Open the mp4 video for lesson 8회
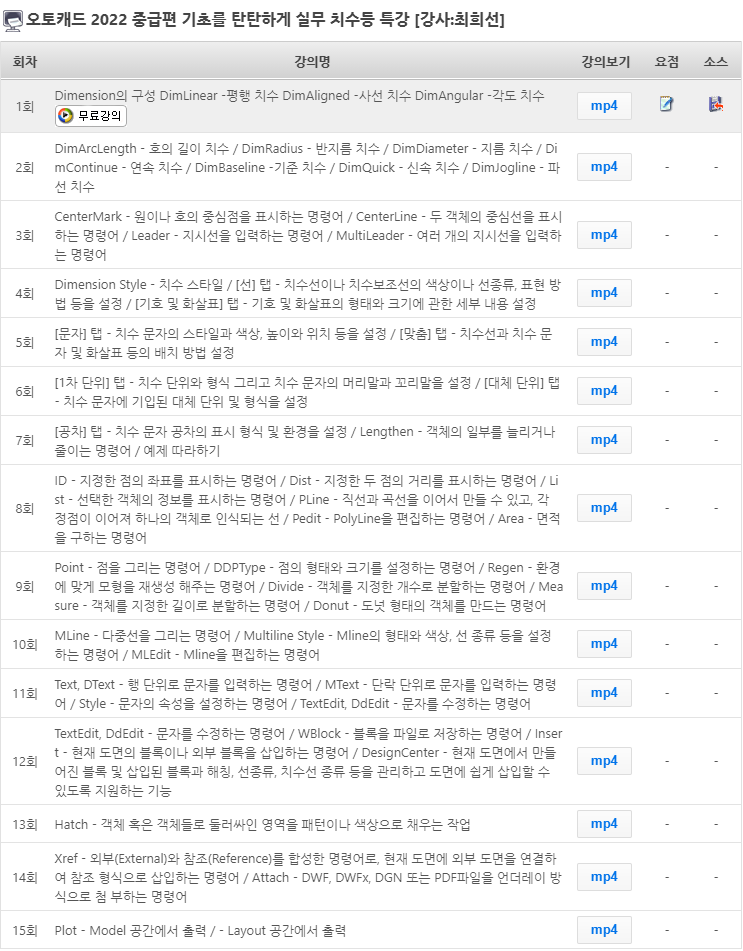 click(x=604, y=508)
